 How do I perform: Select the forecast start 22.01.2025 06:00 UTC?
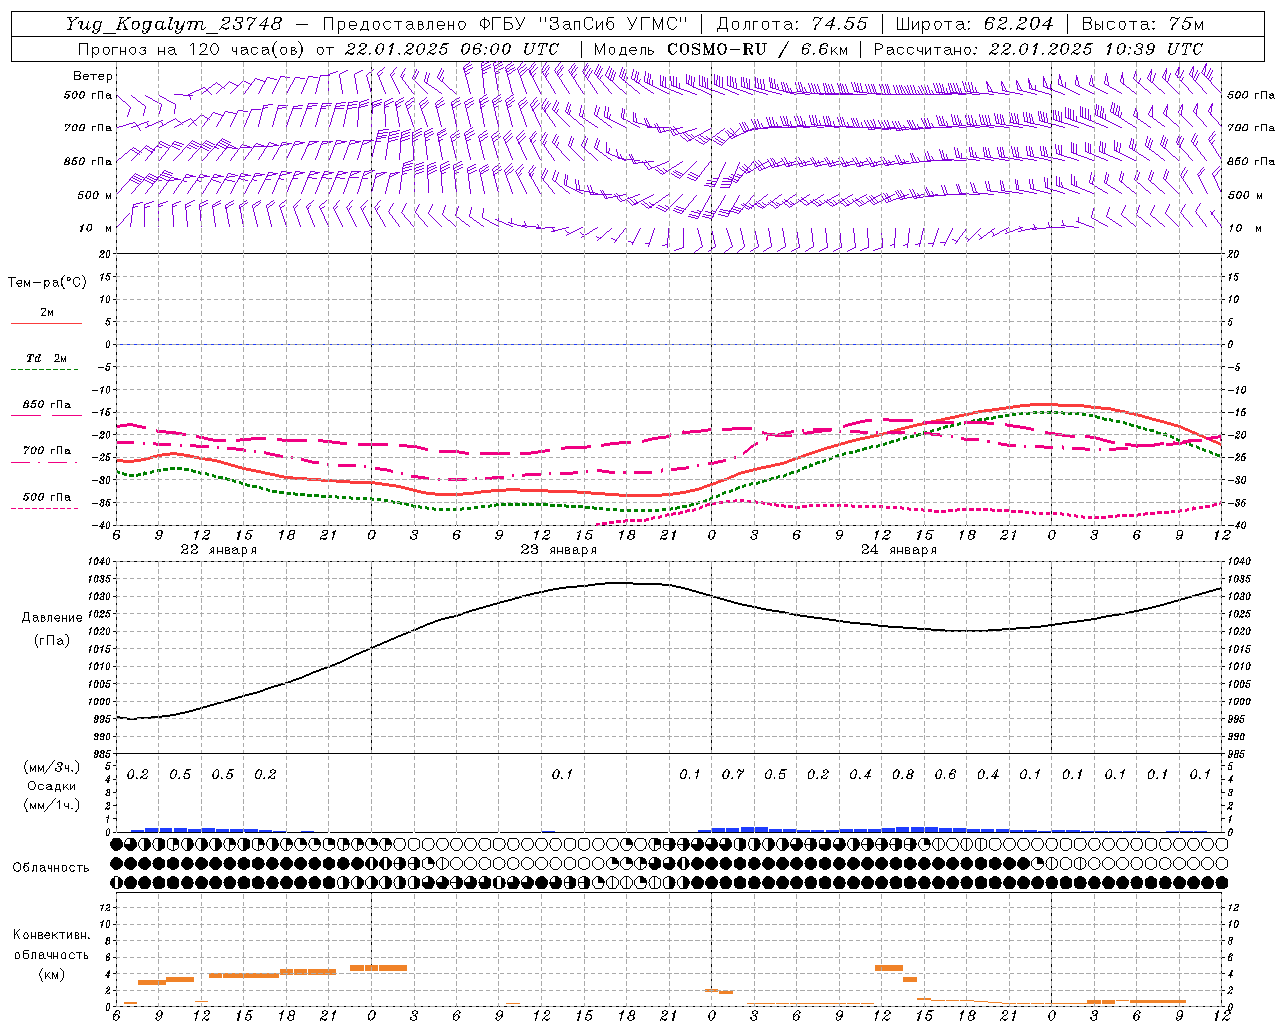[x=451, y=49]
